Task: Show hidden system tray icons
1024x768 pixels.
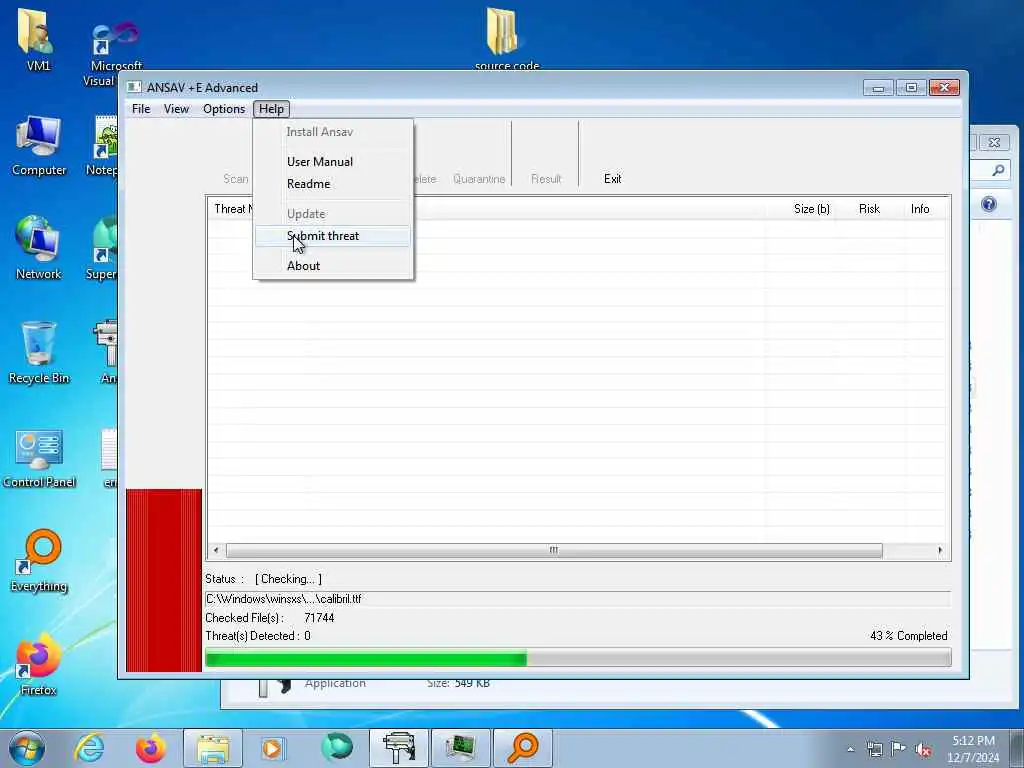Action: (850, 750)
